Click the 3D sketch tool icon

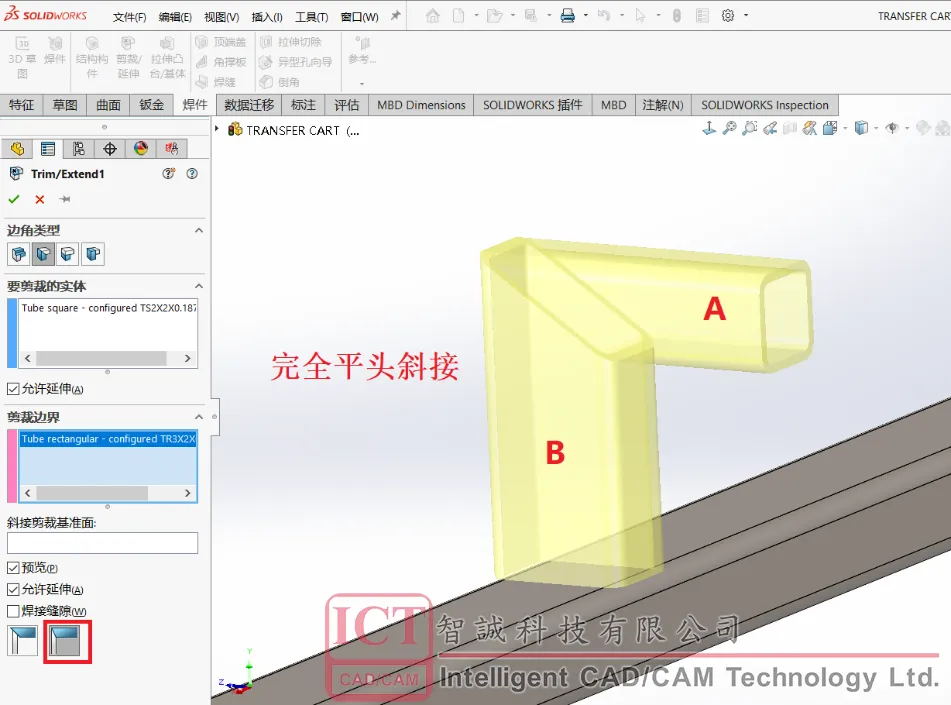[22, 44]
